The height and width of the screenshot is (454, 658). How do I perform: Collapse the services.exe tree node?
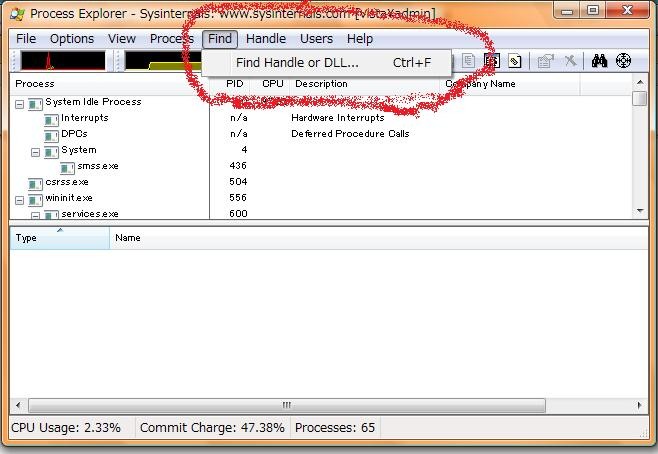(36, 216)
